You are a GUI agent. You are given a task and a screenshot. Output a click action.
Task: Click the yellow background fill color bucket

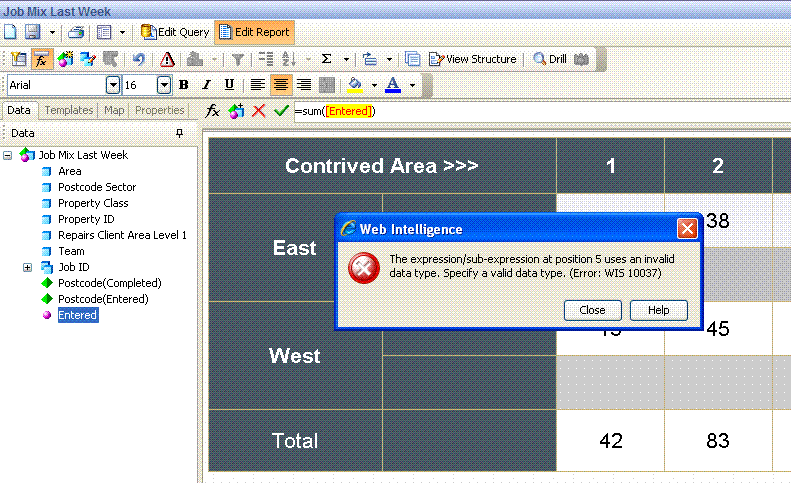(355, 85)
